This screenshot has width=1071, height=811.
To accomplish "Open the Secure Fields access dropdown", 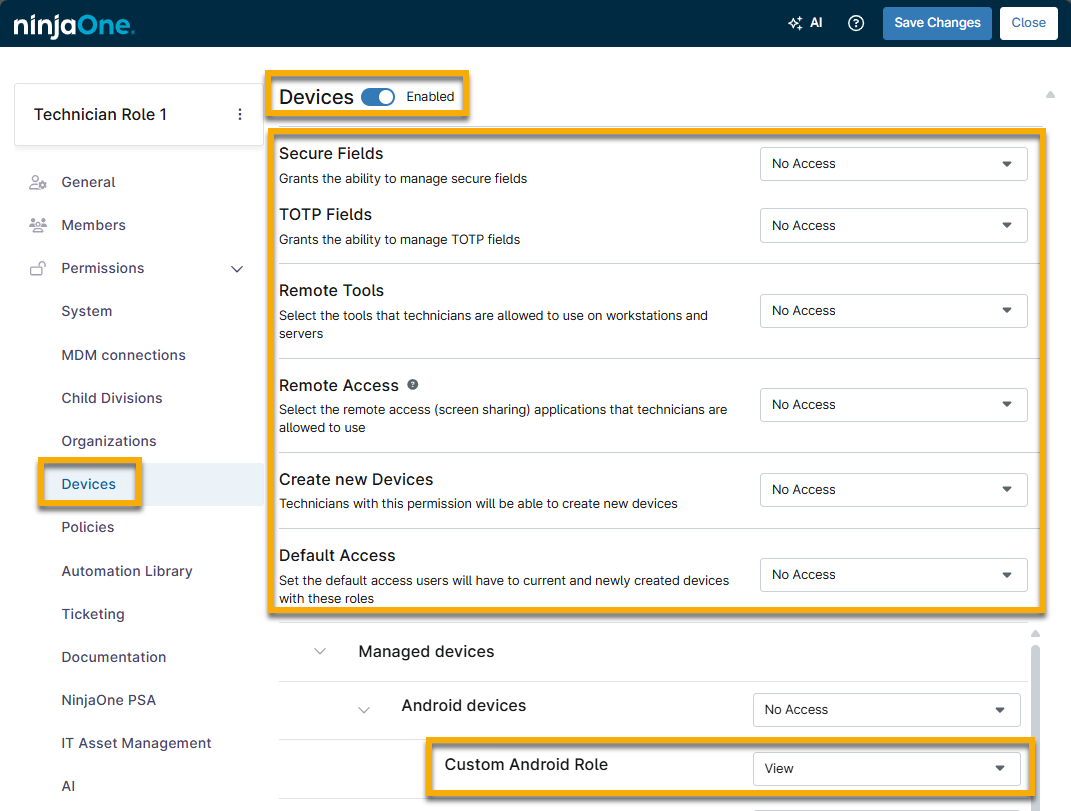I will (893, 164).
